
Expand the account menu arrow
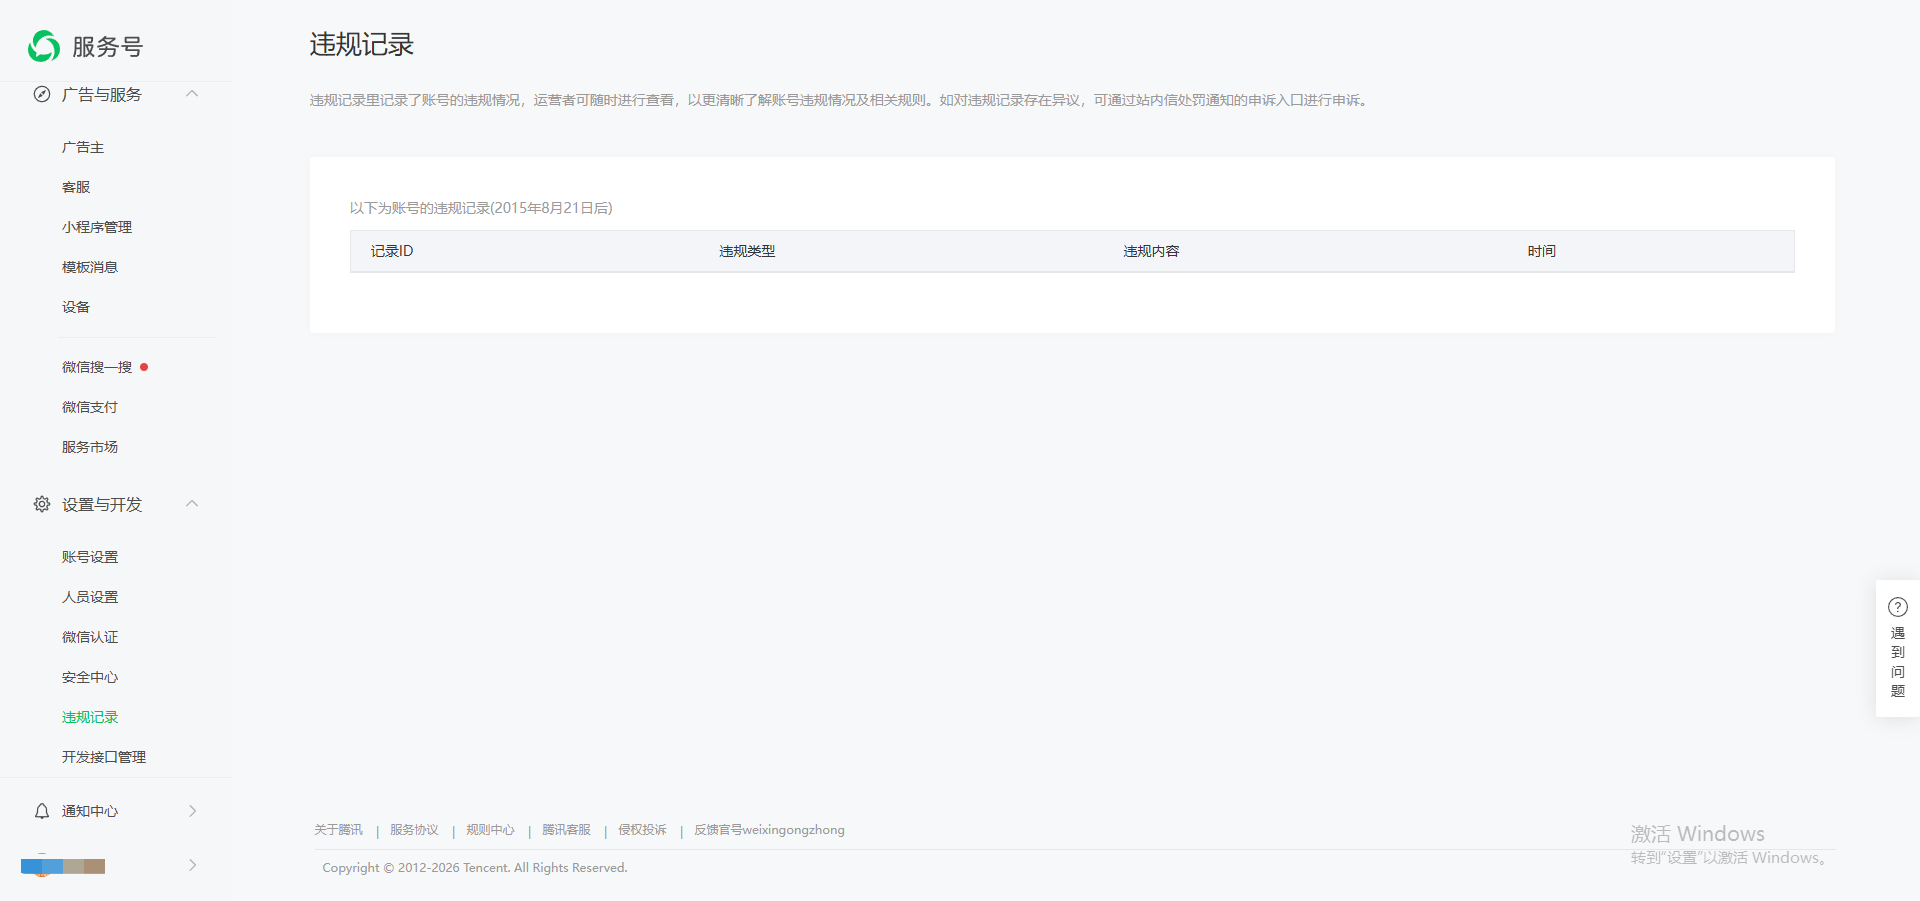coord(192,865)
